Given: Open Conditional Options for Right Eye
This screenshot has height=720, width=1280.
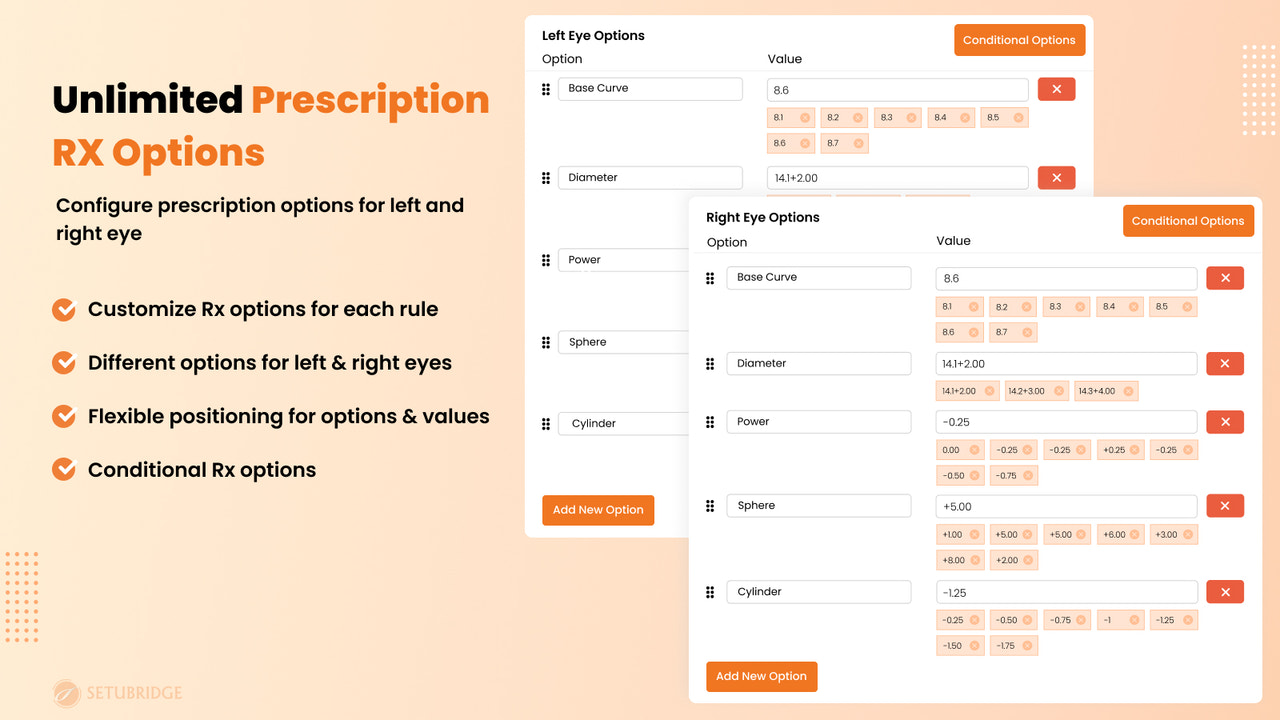Looking at the screenshot, I should pos(1188,220).
